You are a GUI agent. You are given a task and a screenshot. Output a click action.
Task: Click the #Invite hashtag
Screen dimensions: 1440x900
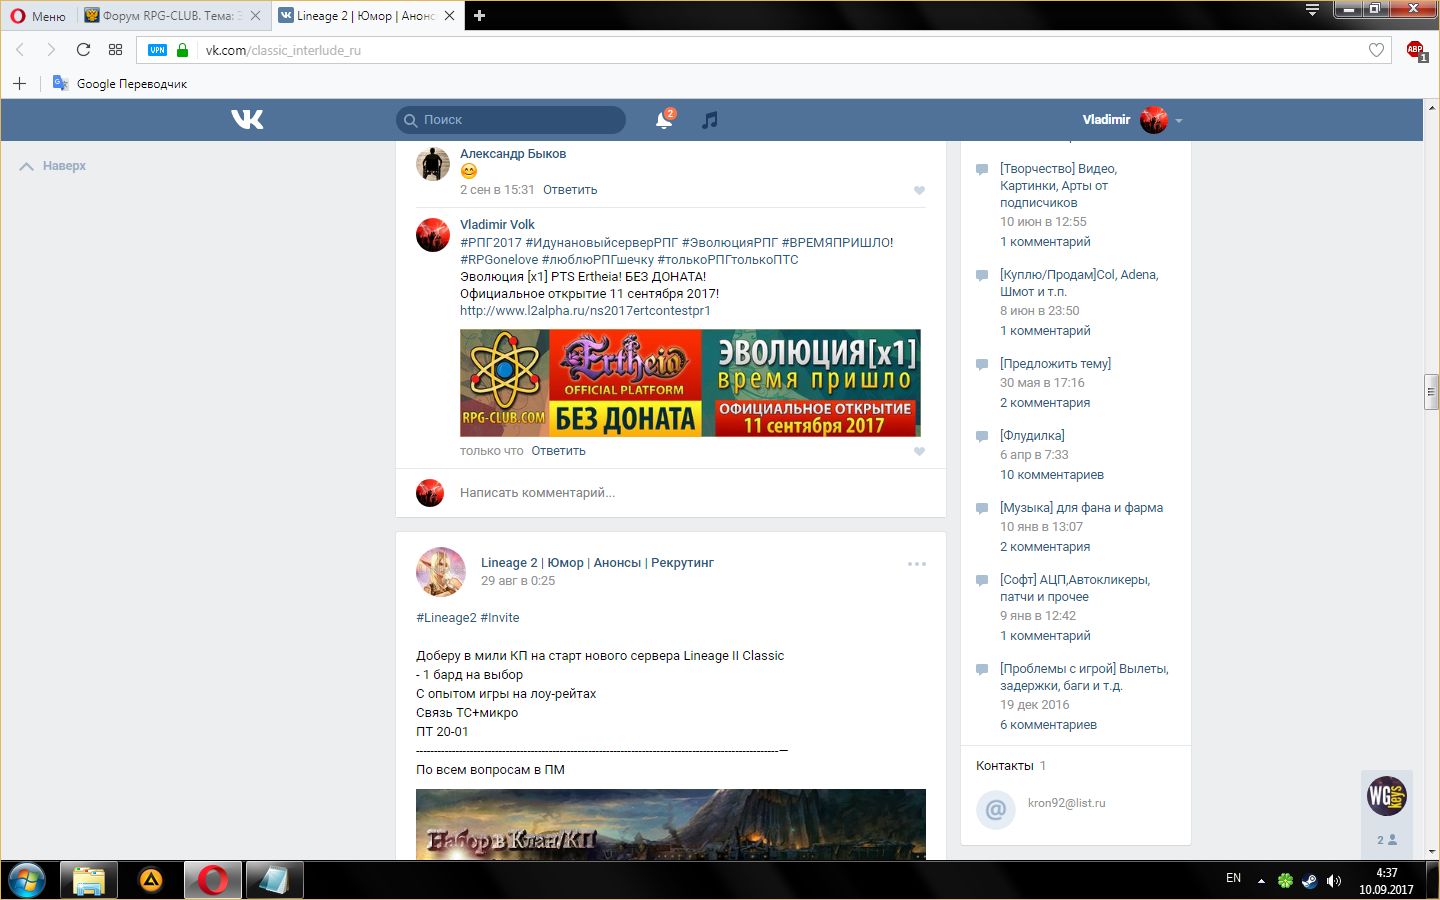tap(500, 618)
